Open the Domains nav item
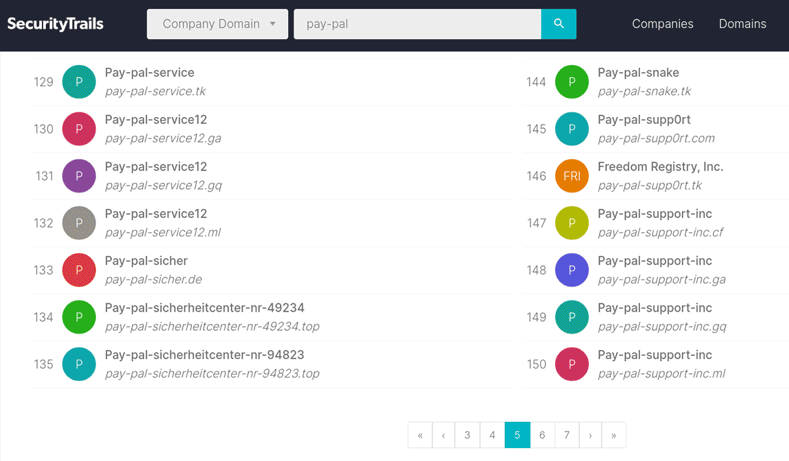789x461 pixels. (x=742, y=24)
